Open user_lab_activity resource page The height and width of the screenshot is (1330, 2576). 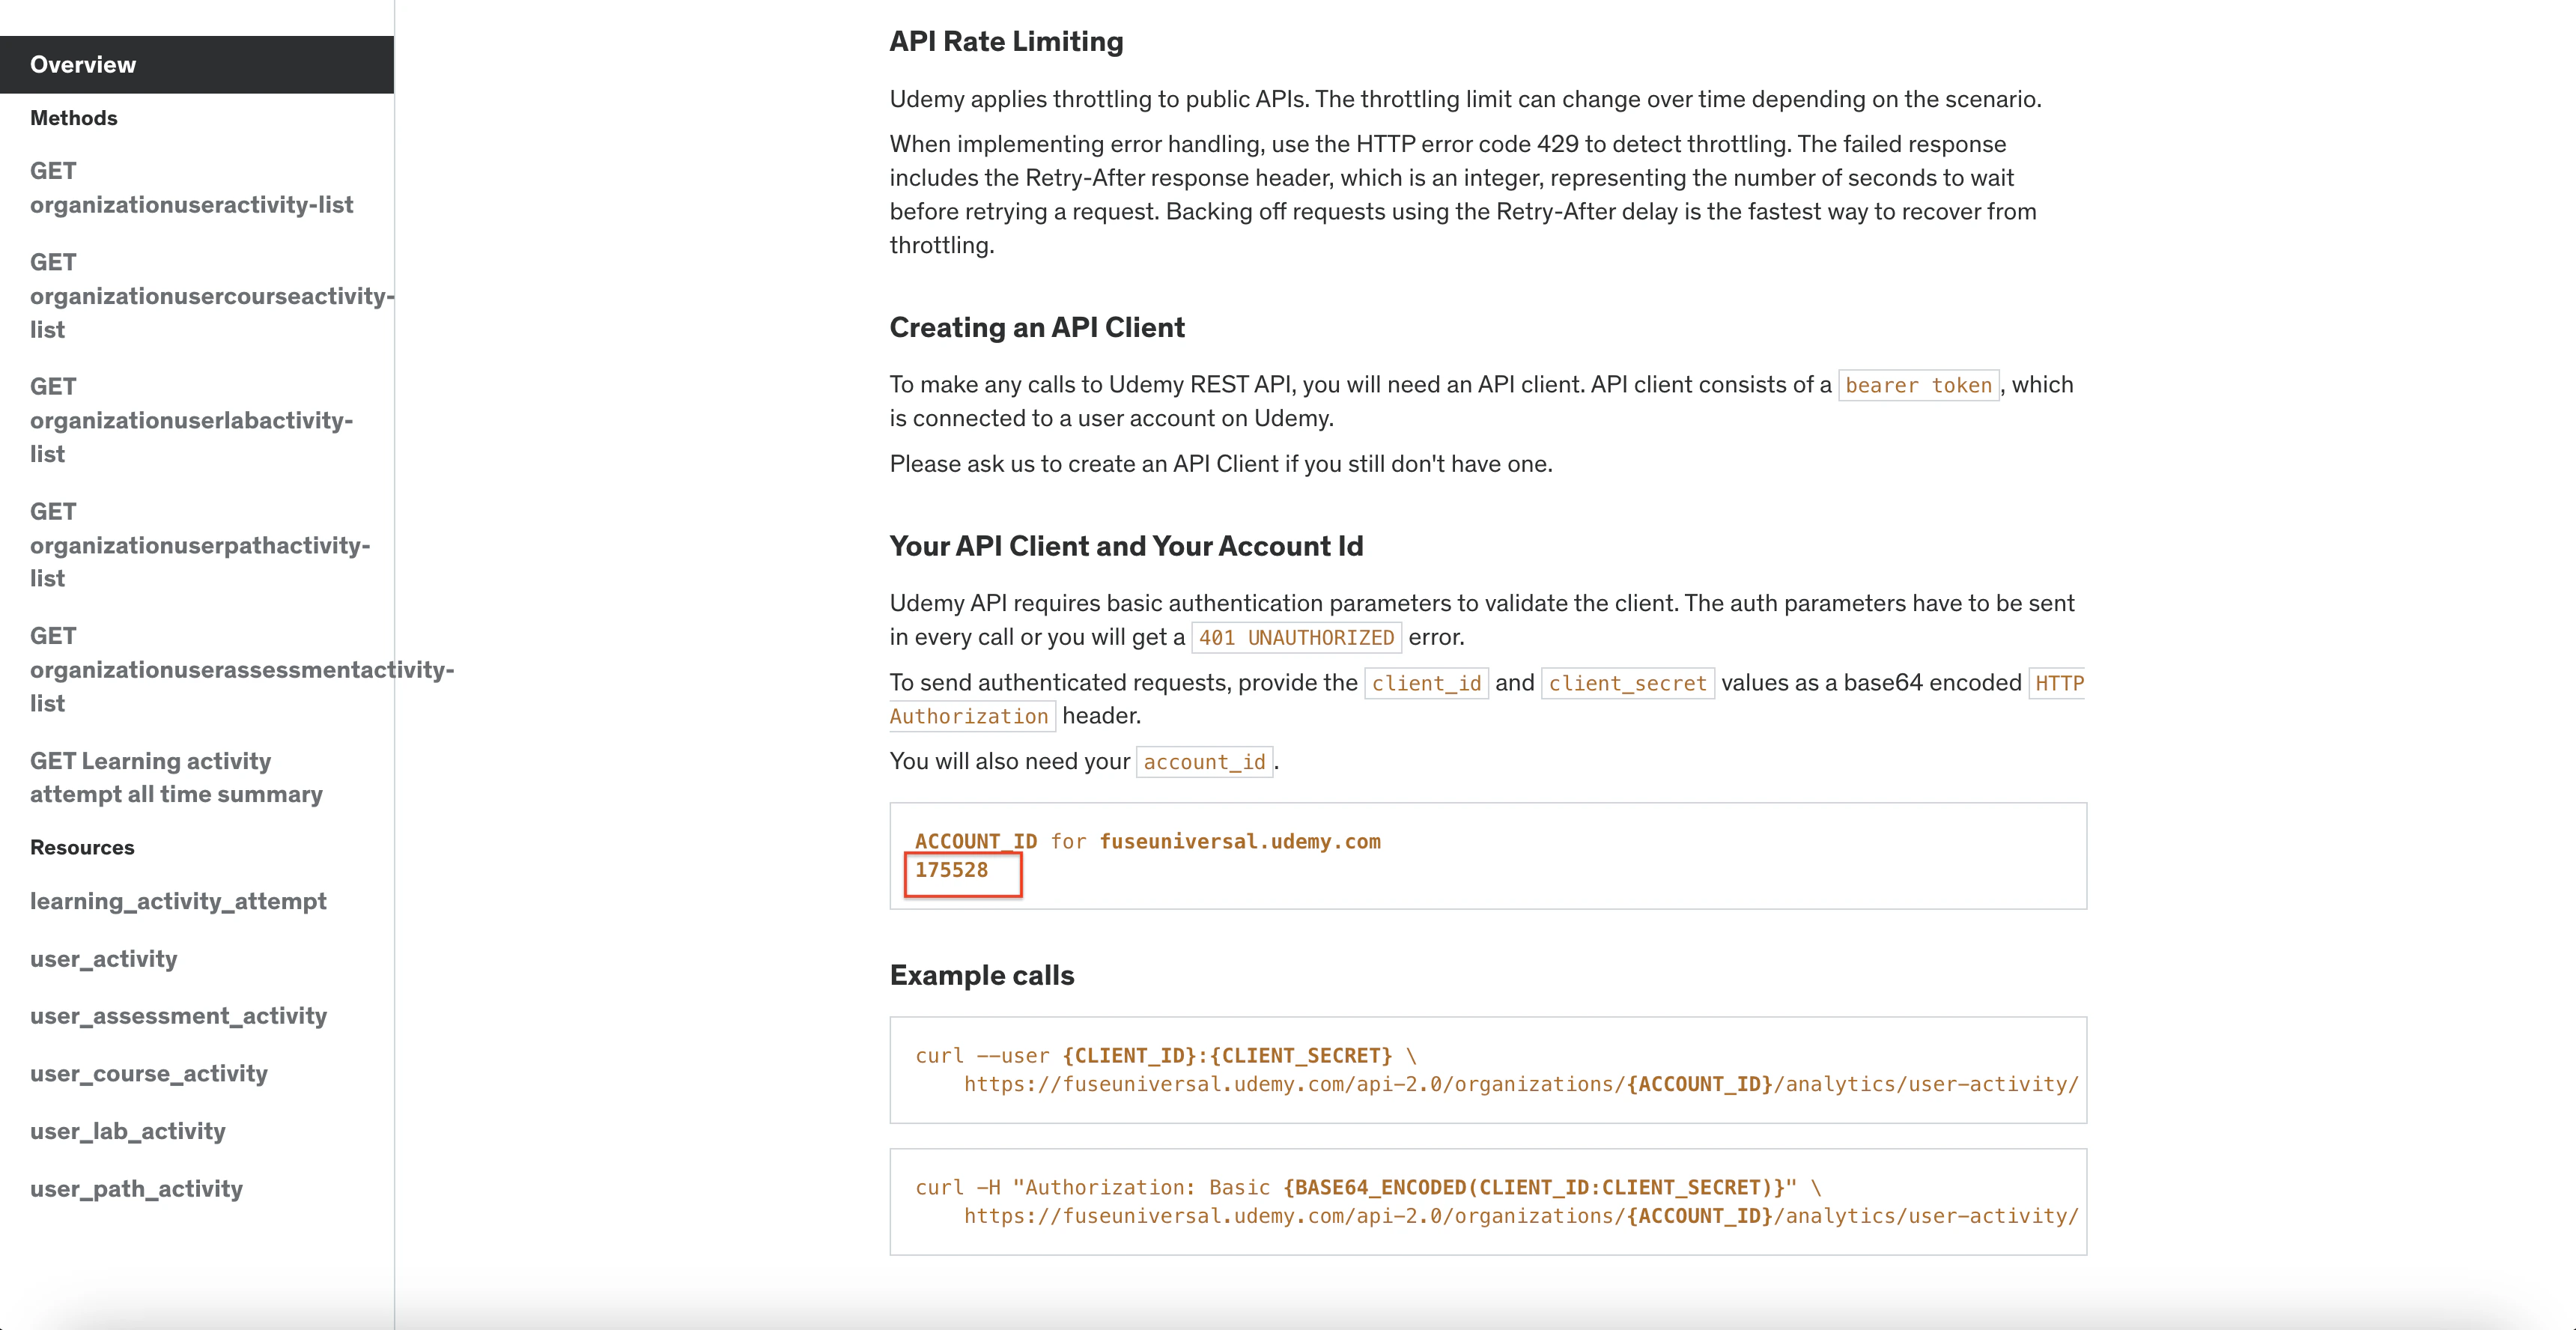[127, 1131]
